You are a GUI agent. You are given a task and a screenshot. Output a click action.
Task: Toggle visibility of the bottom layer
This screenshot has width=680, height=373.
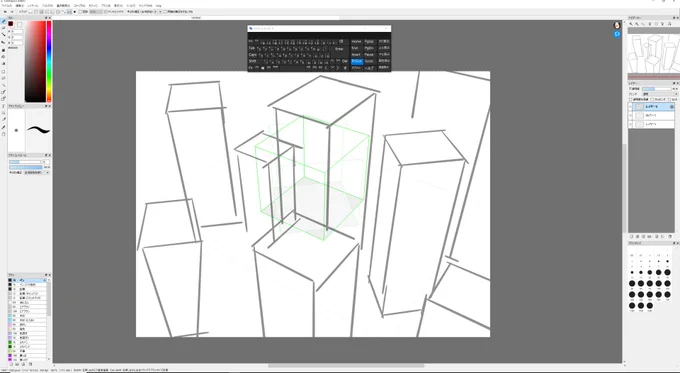tap(630, 124)
